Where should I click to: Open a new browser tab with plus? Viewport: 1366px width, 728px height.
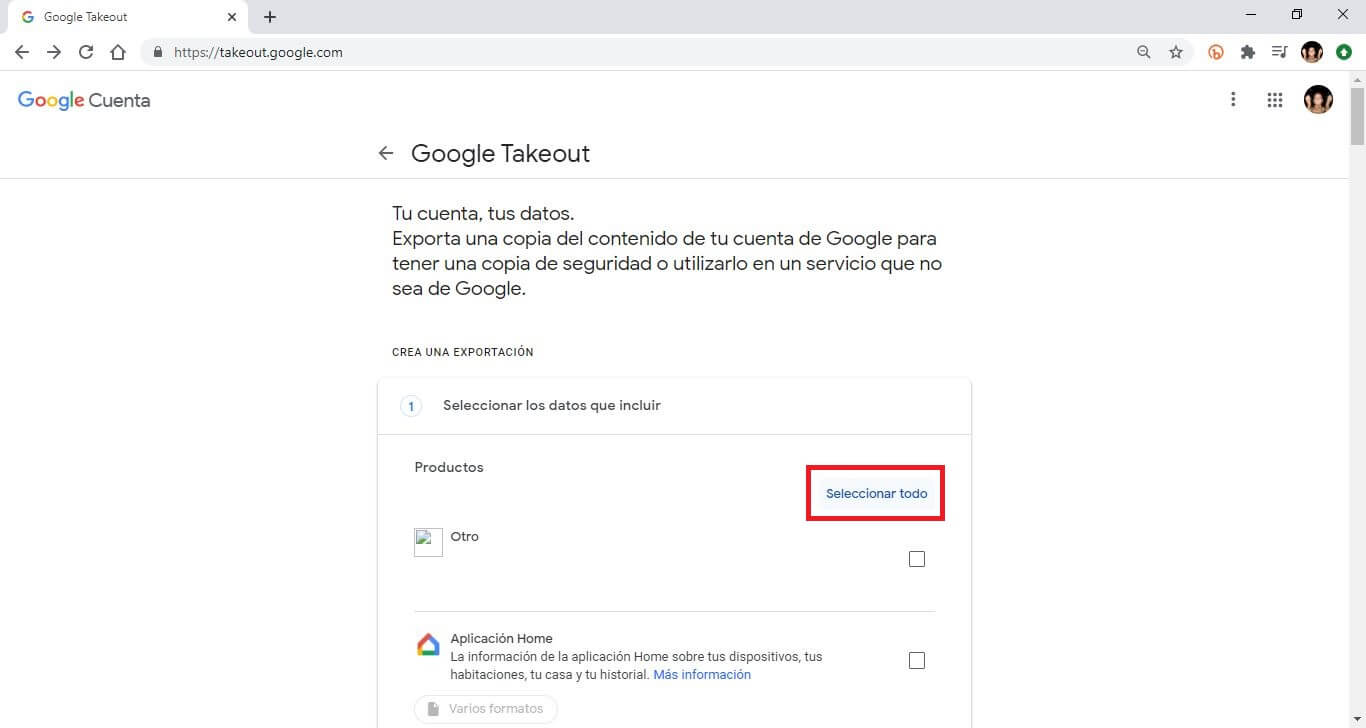pyautogui.click(x=270, y=17)
